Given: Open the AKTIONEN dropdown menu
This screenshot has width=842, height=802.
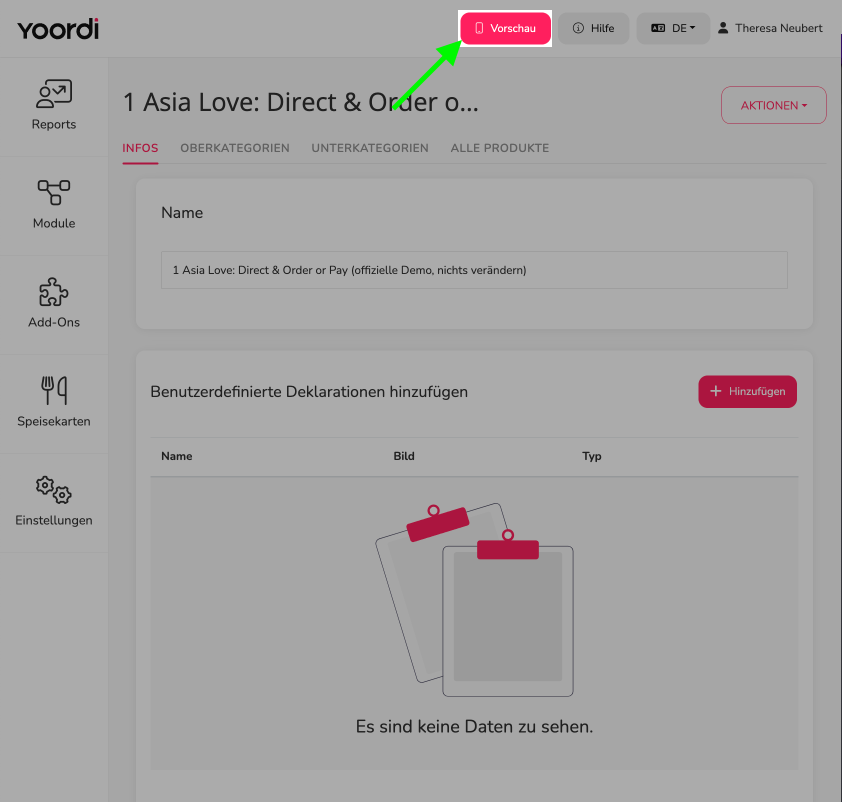Looking at the screenshot, I should [773, 105].
